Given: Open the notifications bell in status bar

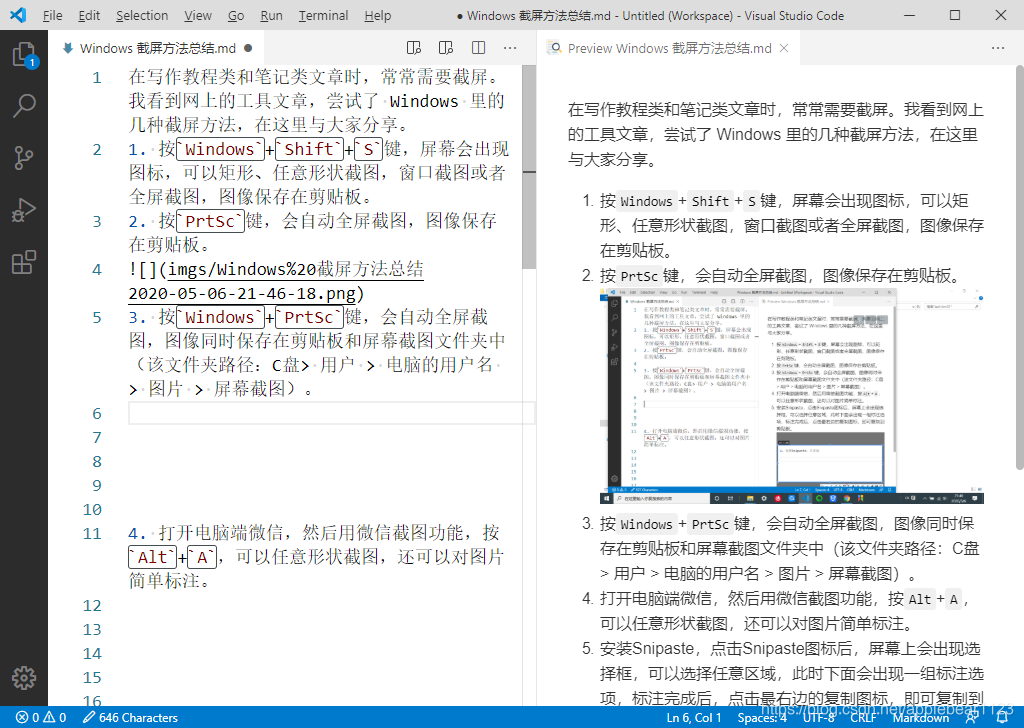Looking at the screenshot, I should 1002,718.
